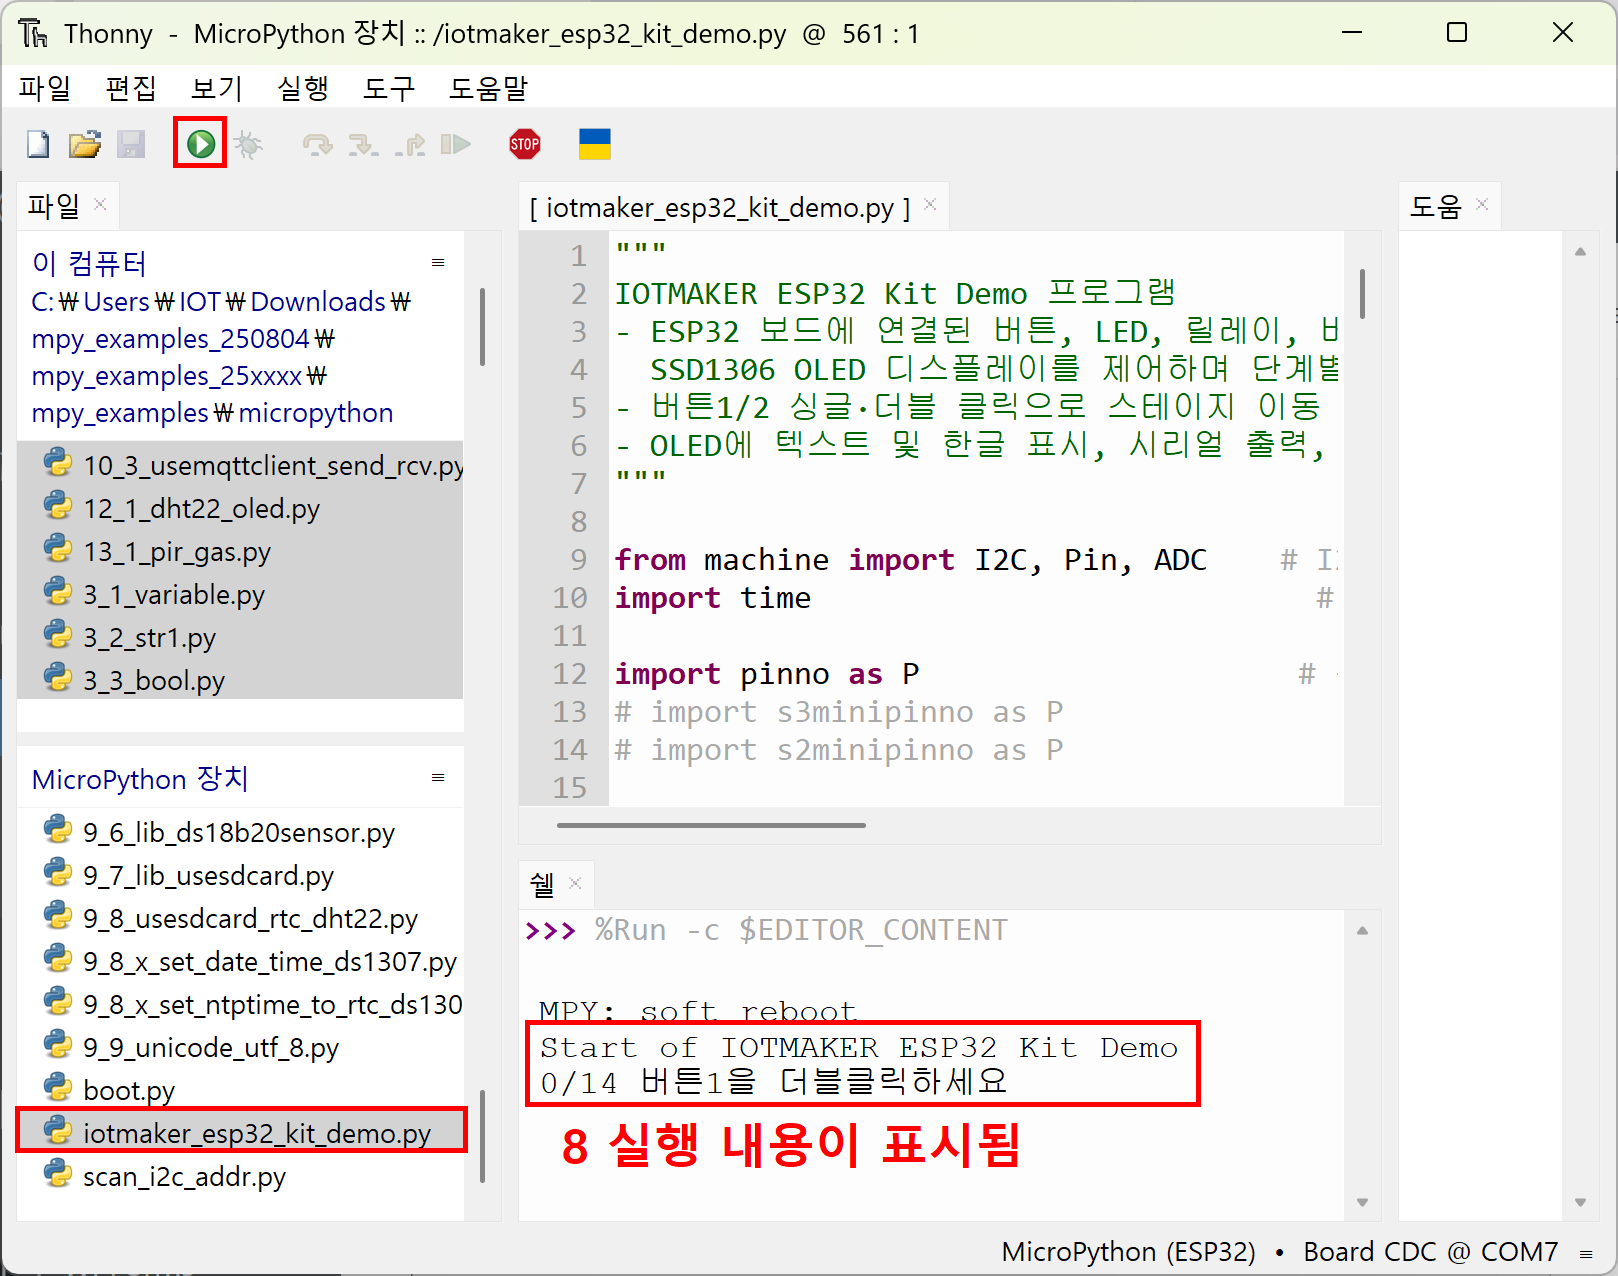The image size is (1618, 1276).
Task: Start debugging with the bug icon
Action: coord(248,145)
